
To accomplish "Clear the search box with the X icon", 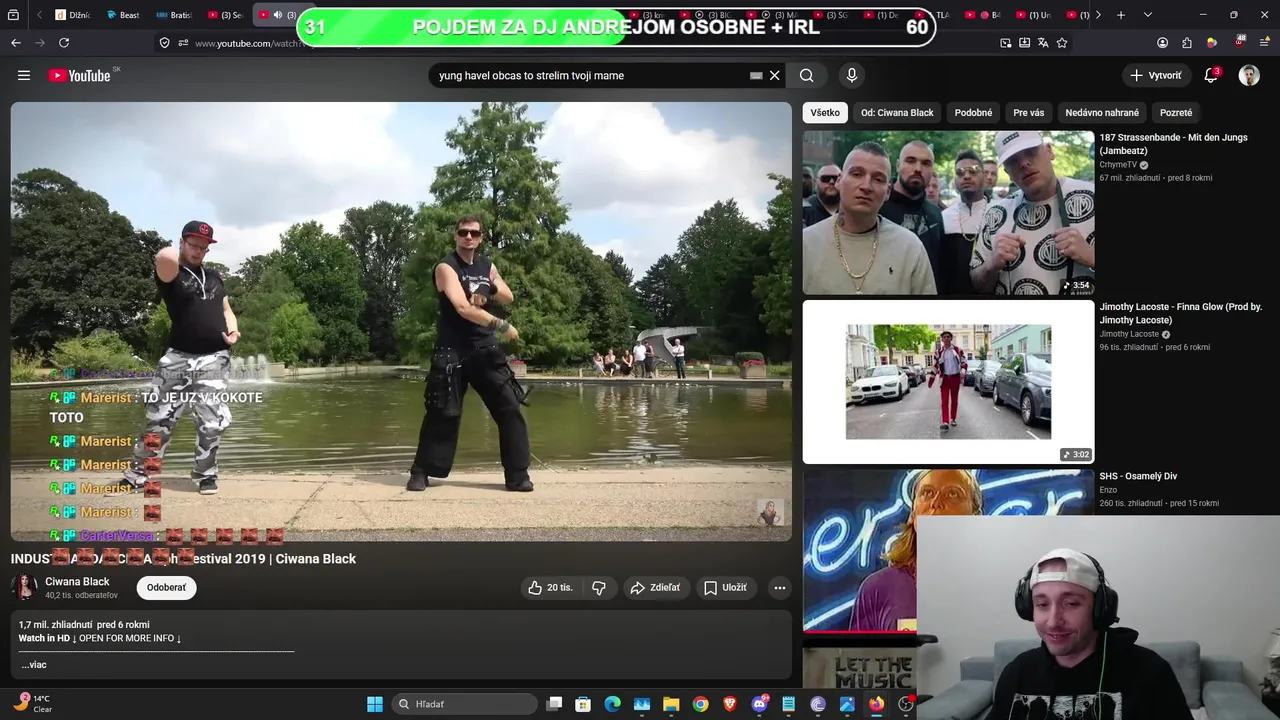I will (774, 75).
